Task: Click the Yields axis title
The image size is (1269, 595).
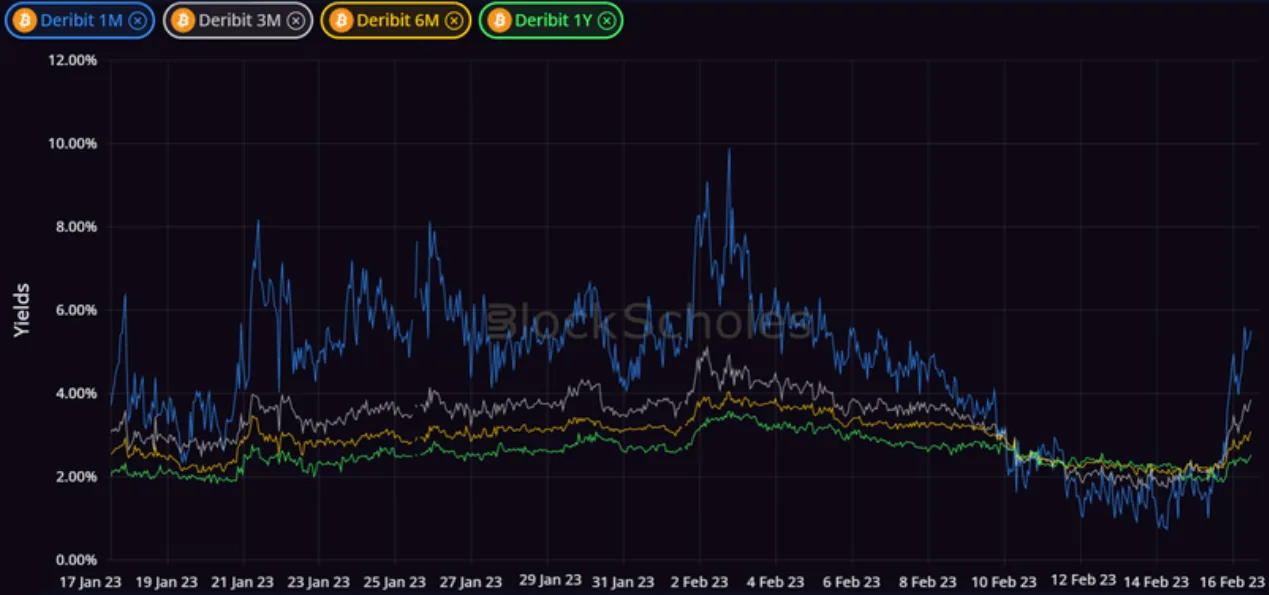Action: 22,310
